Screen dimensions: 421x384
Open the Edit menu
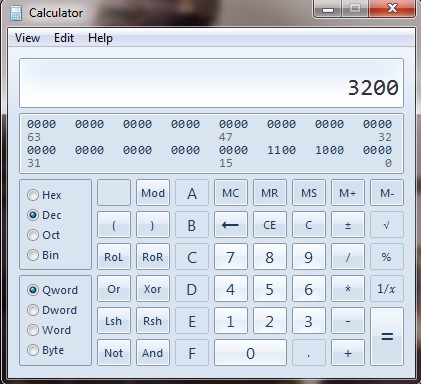(64, 38)
